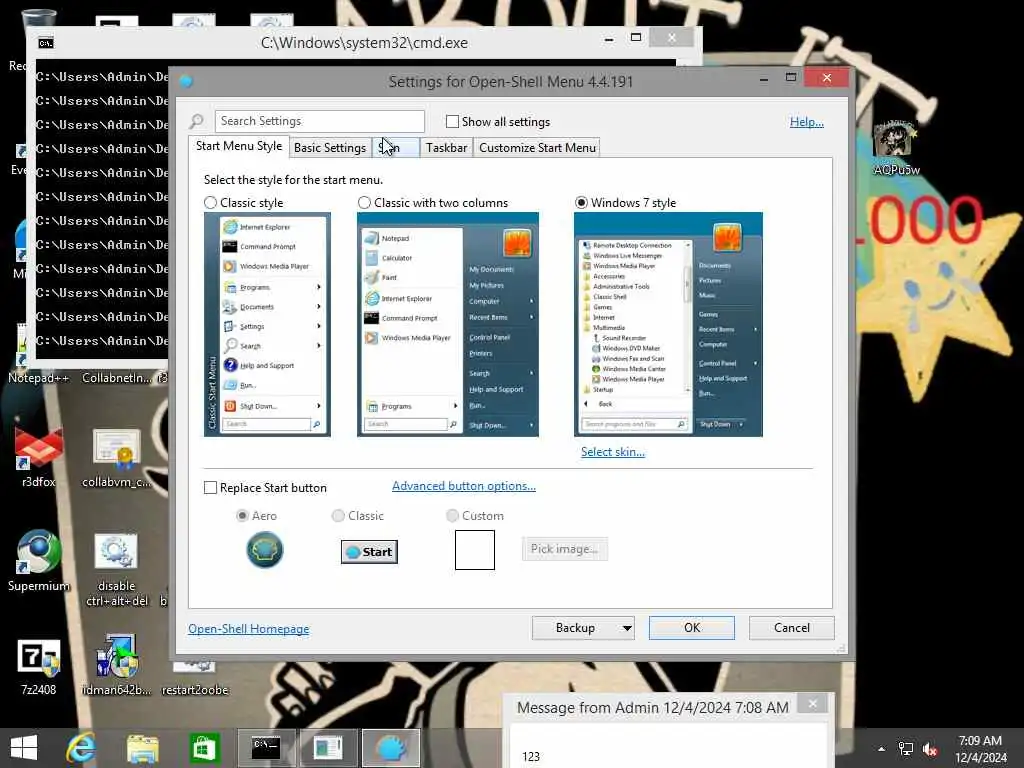Click the empty Custom button image box
Screen dimensions: 1024x768
pos(475,550)
